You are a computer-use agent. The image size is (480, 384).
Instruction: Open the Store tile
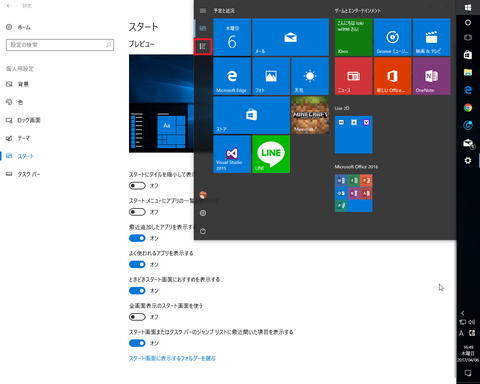[x=251, y=115]
